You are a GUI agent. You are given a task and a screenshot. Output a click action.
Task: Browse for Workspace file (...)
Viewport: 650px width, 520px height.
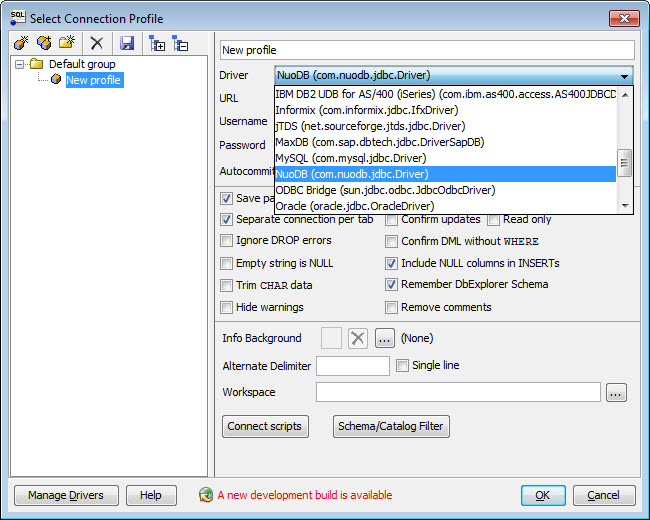point(616,393)
